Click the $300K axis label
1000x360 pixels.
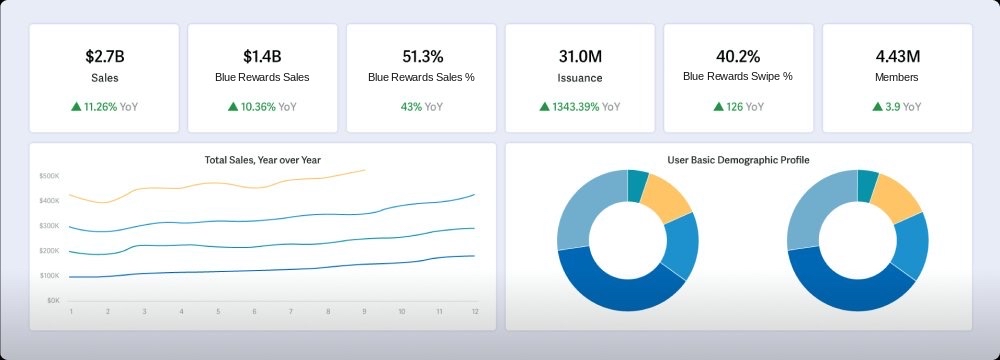[49, 225]
